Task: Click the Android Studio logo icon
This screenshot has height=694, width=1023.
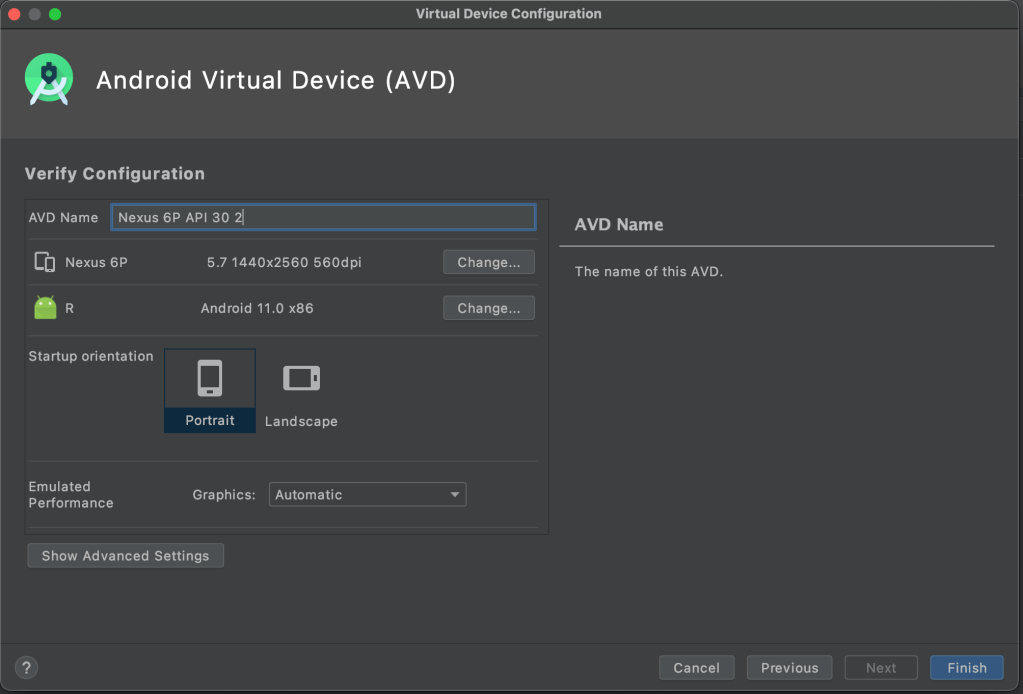Action: [x=49, y=81]
